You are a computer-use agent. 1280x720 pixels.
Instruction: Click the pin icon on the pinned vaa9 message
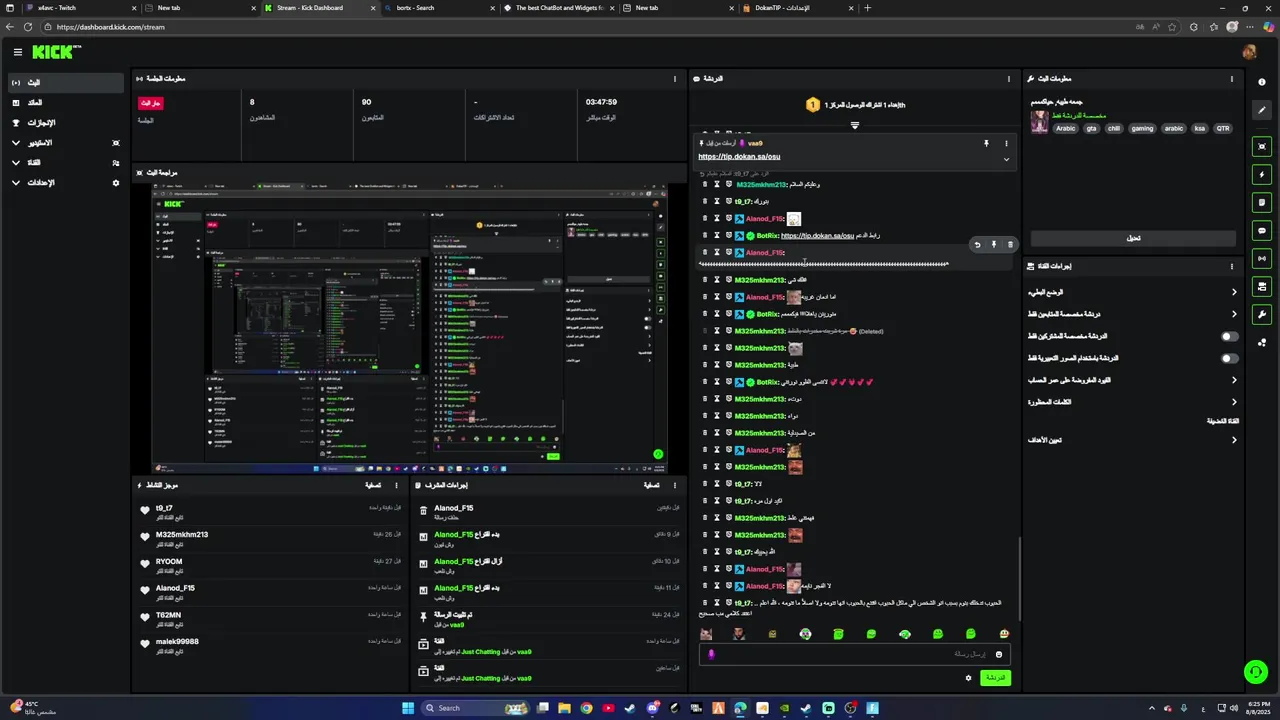pos(986,144)
